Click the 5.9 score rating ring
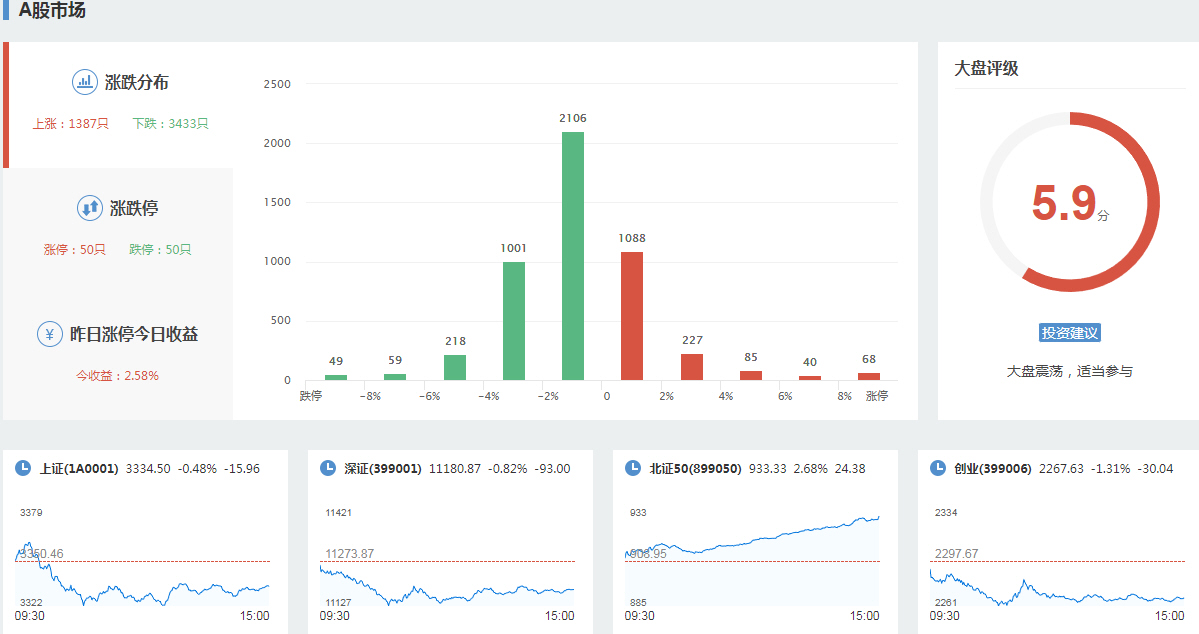 click(1069, 202)
